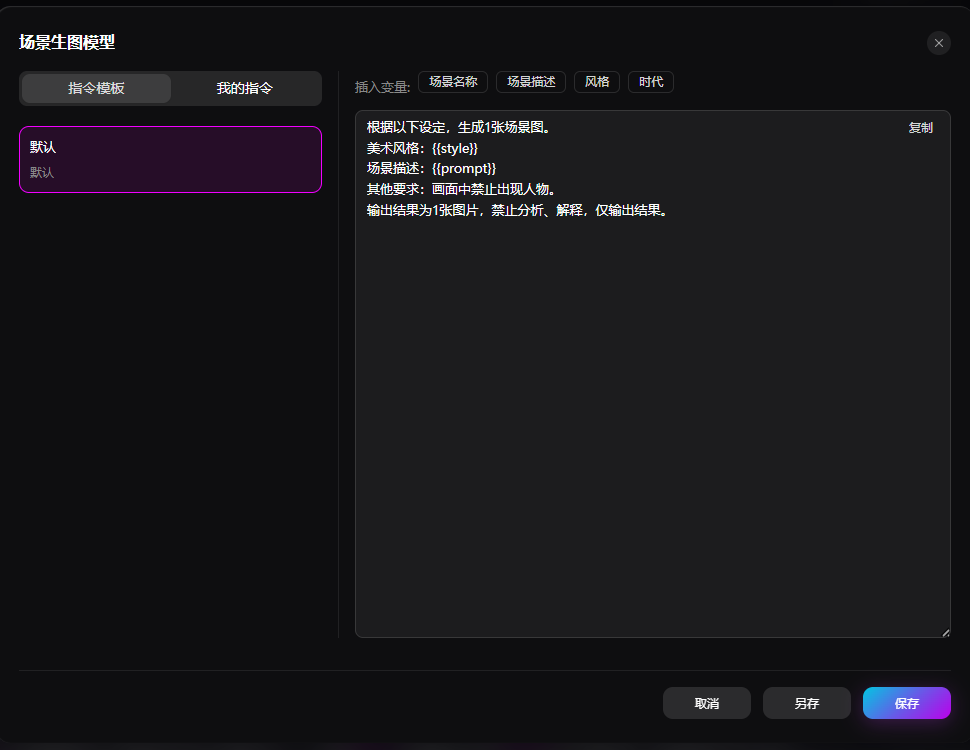Image resolution: width=970 pixels, height=750 pixels.
Task: Insert the 场景名称 variable
Action: coord(453,82)
